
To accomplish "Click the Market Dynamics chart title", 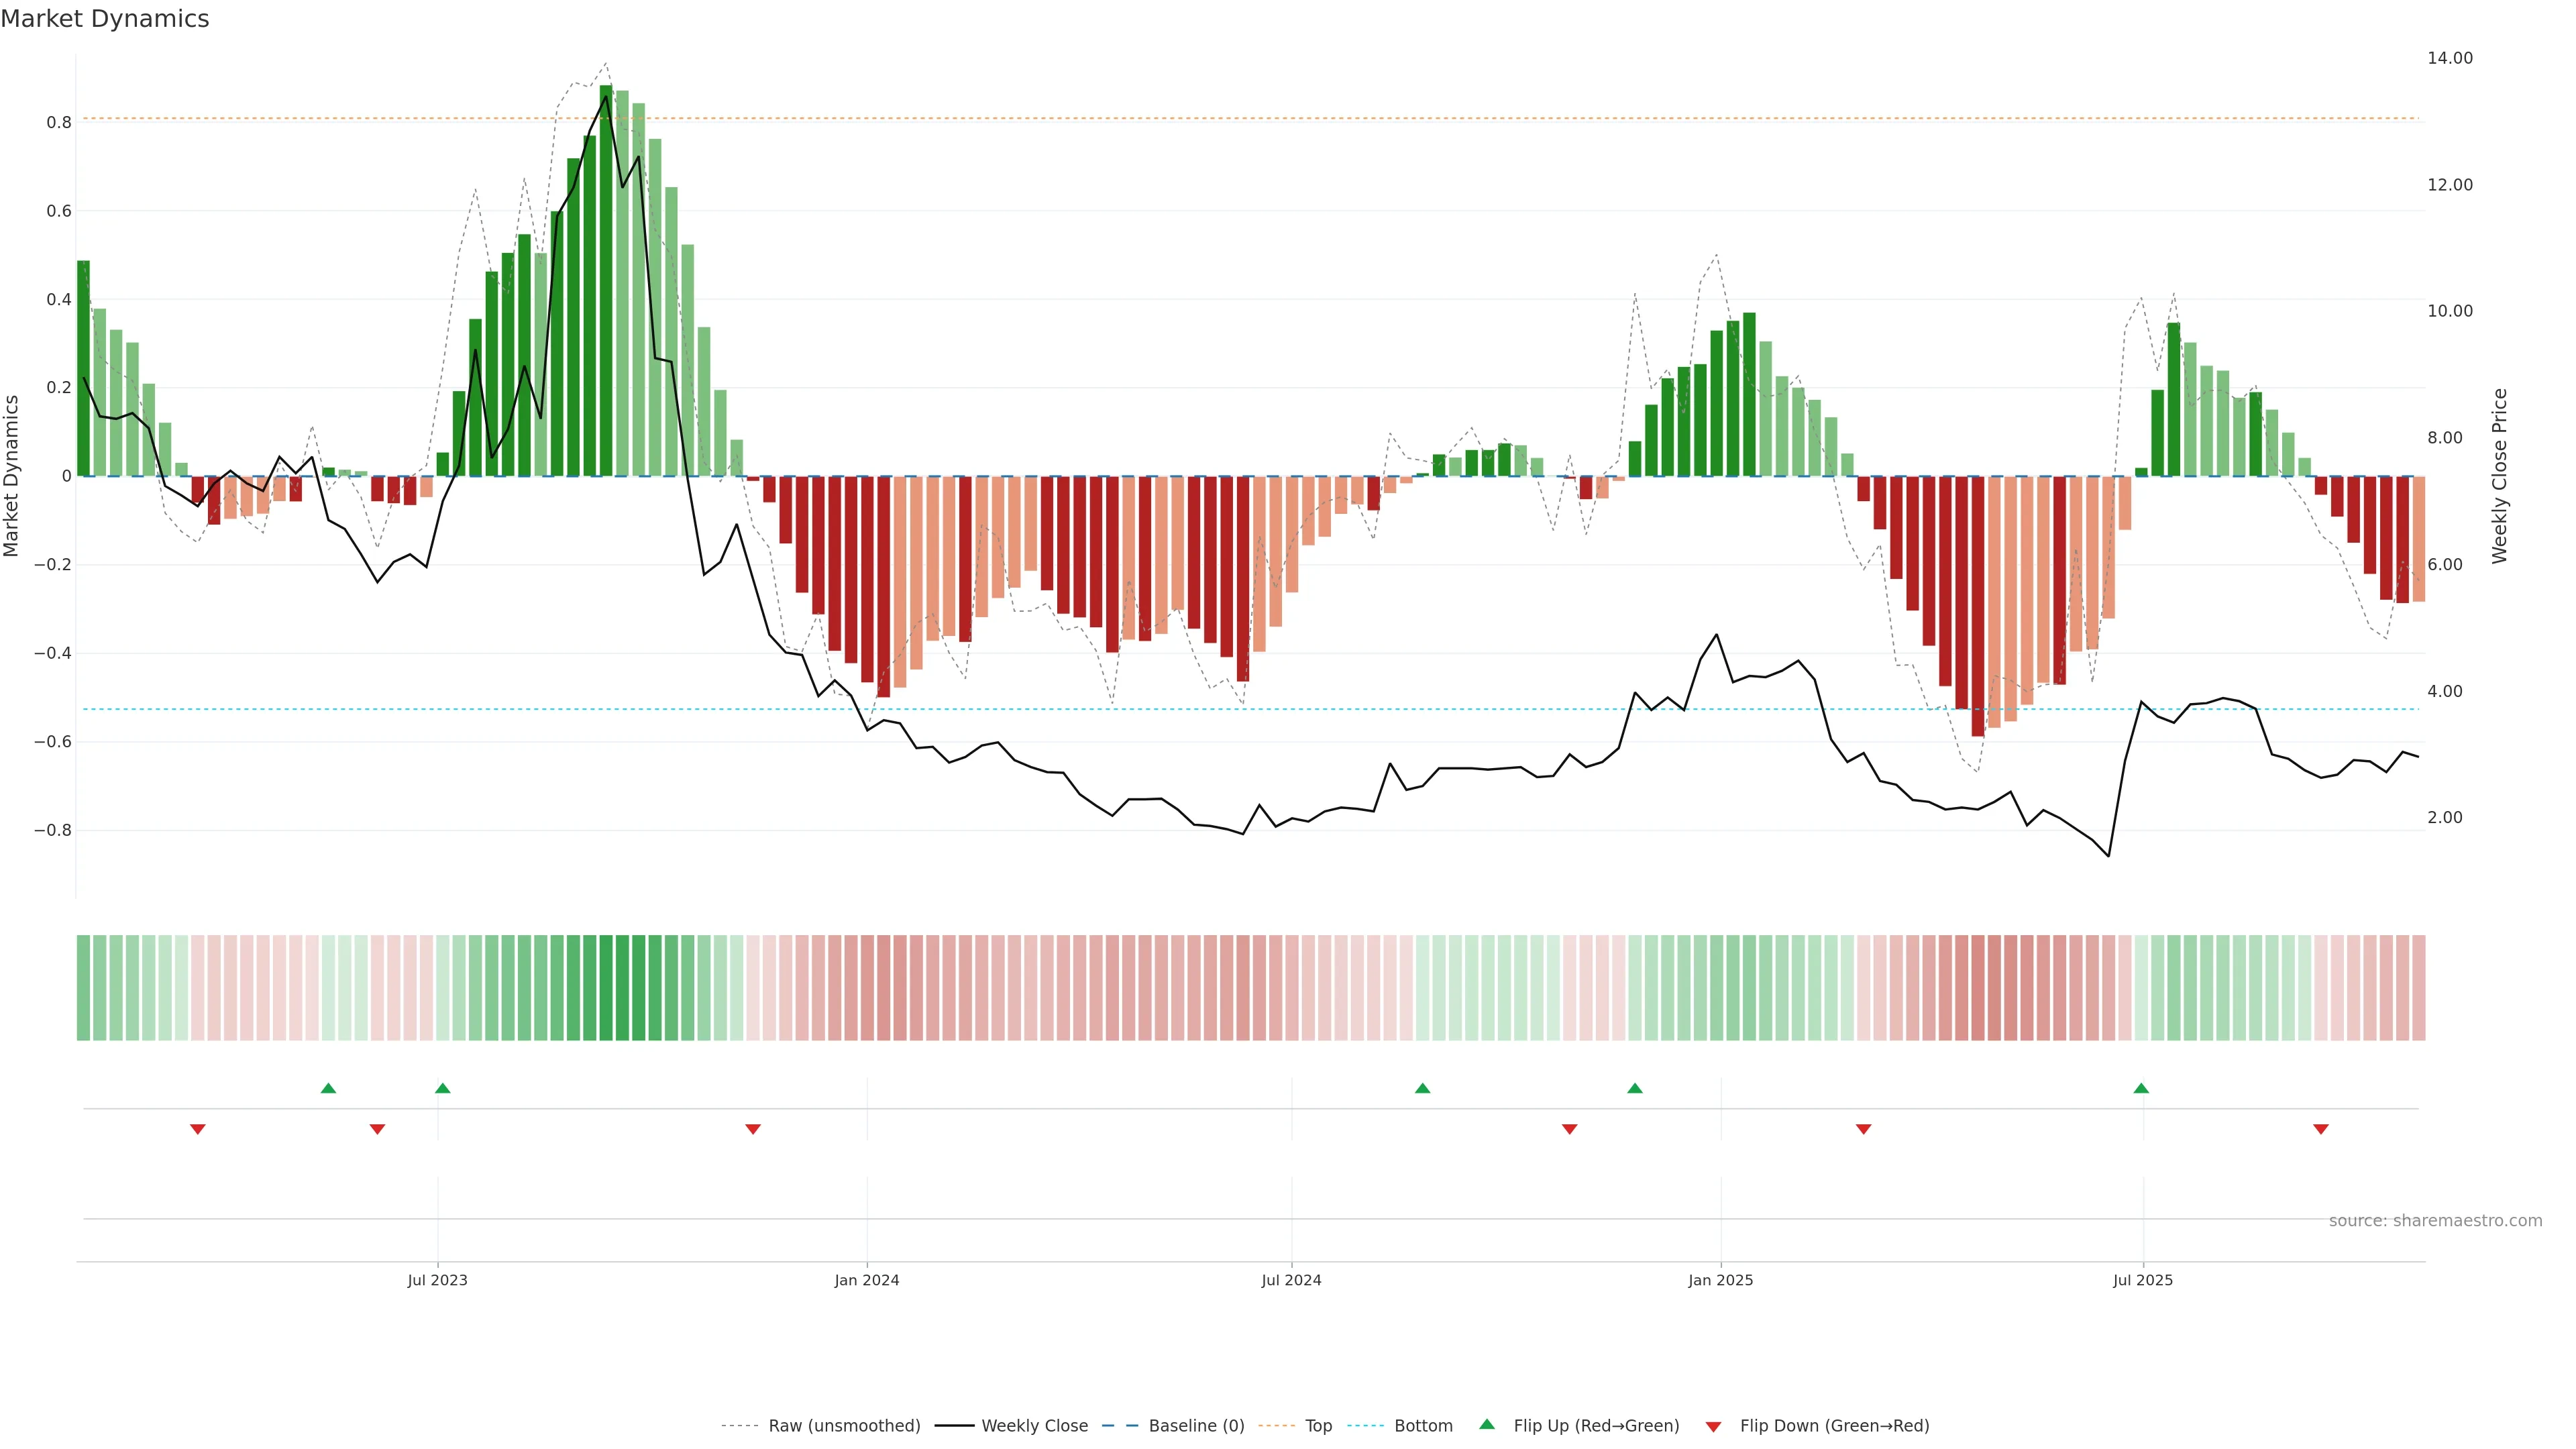I will click(105, 19).
